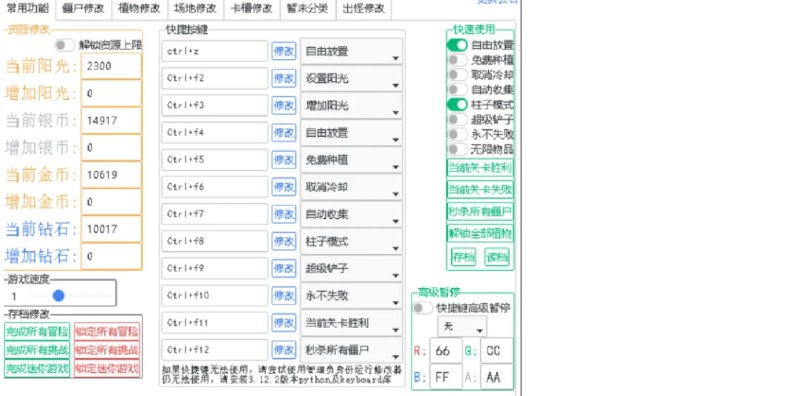Click the A alpha field showing AA
The height and width of the screenshot is (396, 800).
[x=496, y=377]
